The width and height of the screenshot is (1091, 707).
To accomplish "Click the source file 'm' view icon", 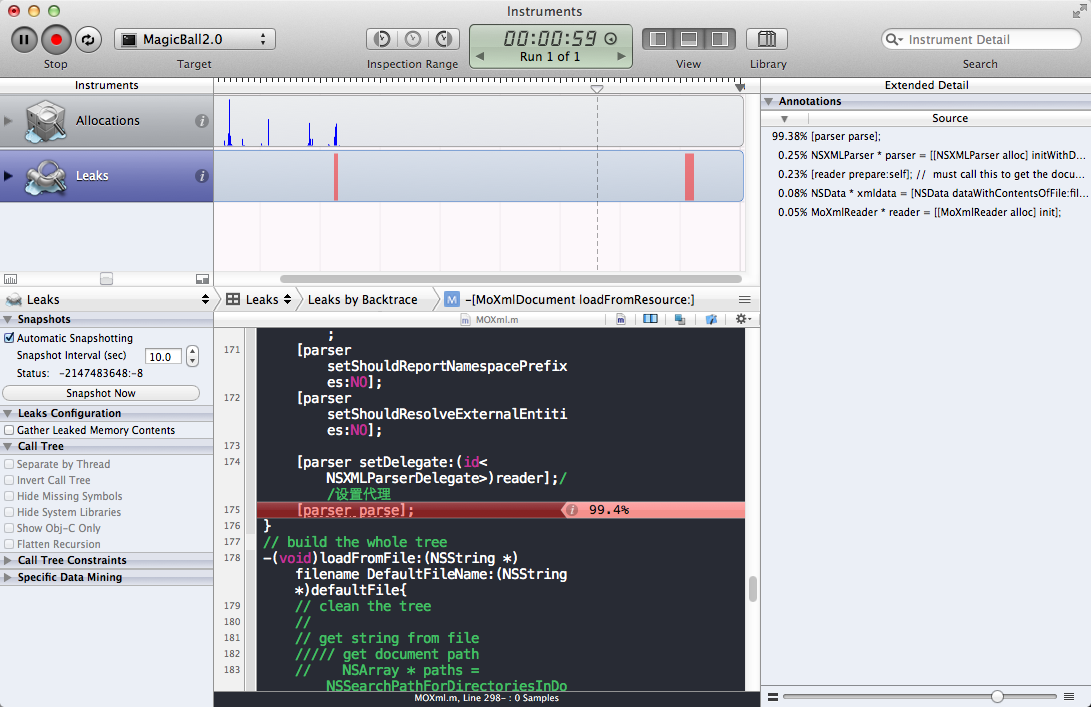I will (x=621, y=319).
